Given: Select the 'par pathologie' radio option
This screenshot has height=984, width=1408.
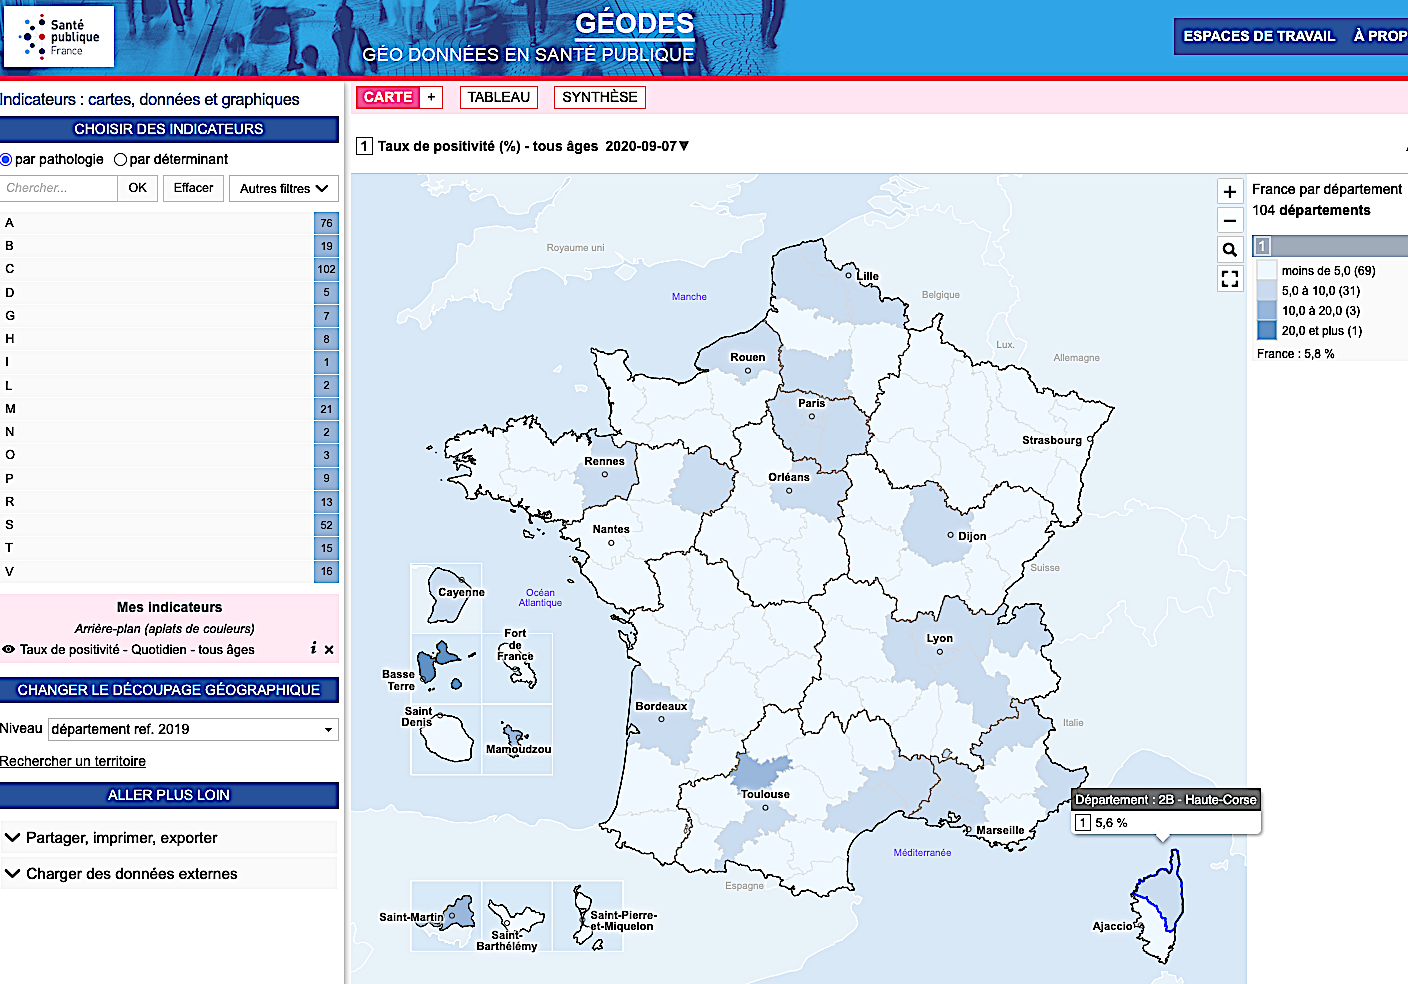Looking at the screenshot, I should coord(7,160).
